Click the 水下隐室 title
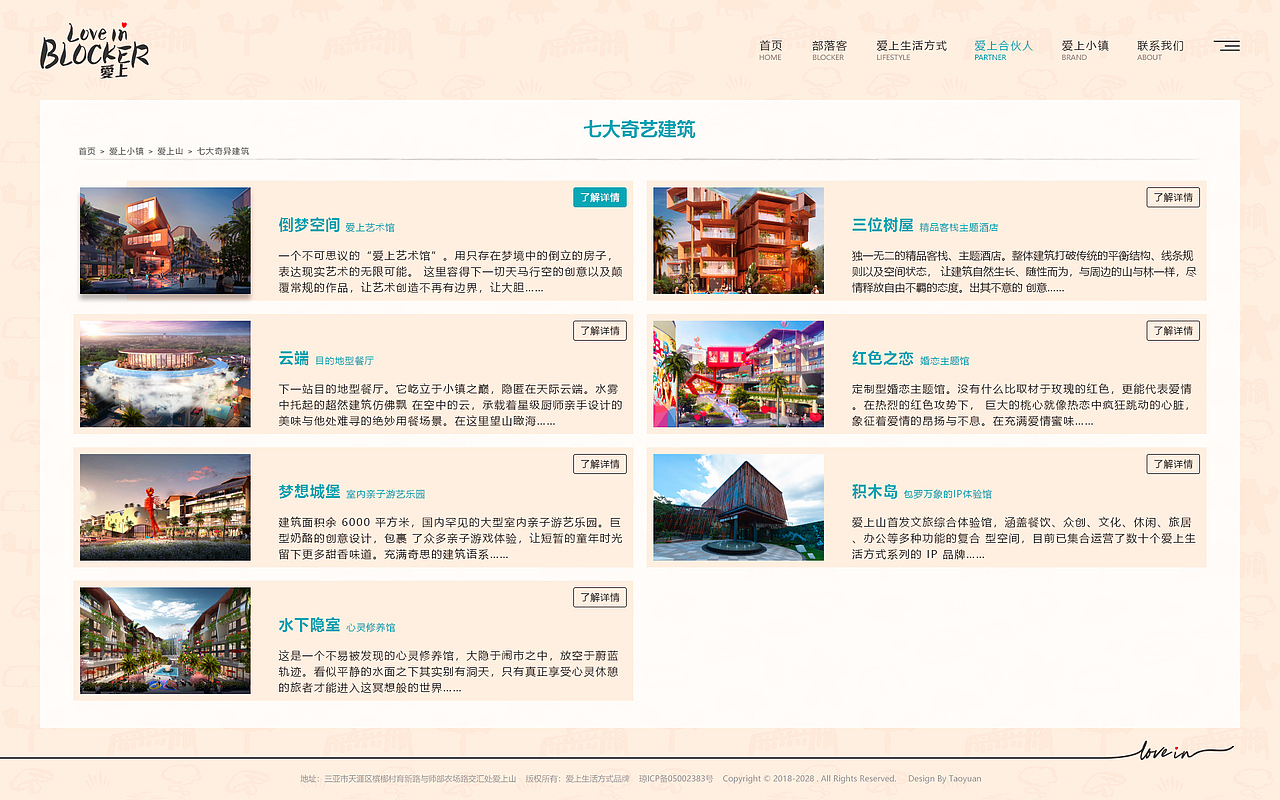Viewport: 1280px width, 800px height. 309,625
